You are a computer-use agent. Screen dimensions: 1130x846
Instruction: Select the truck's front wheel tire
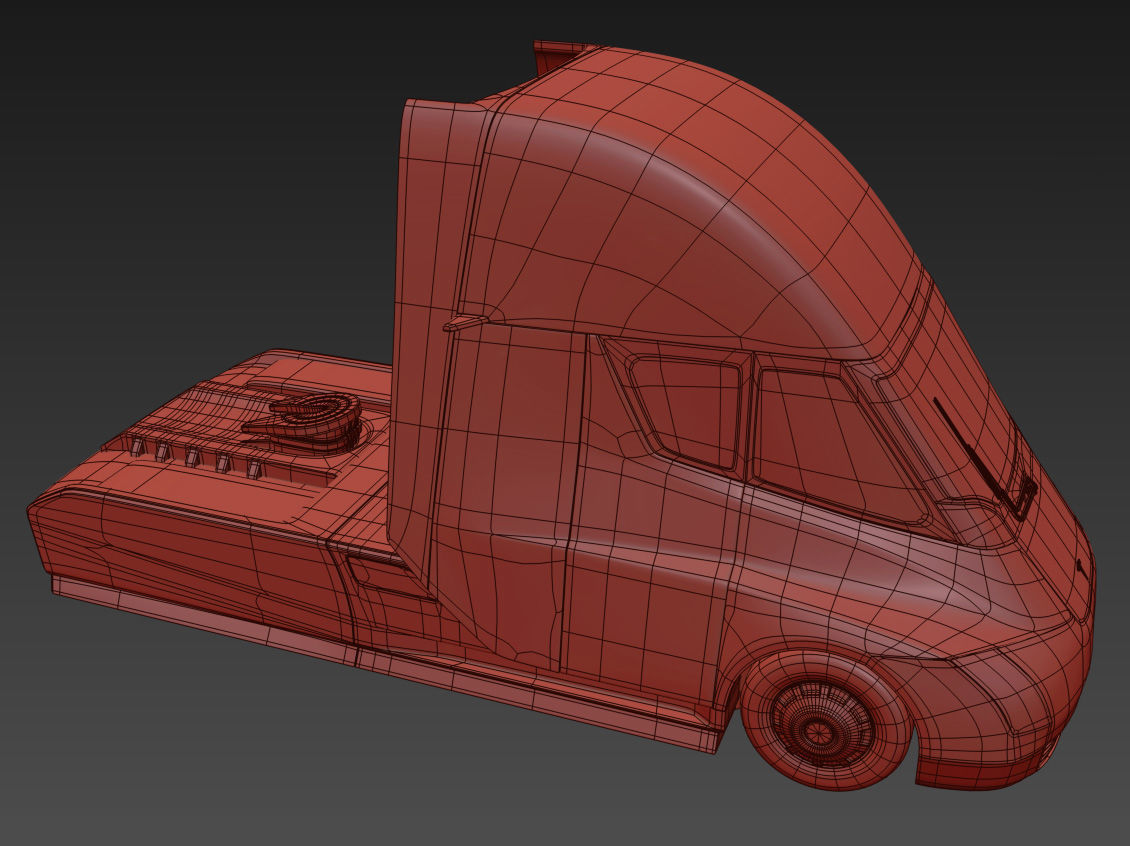[x=828, y=720]
